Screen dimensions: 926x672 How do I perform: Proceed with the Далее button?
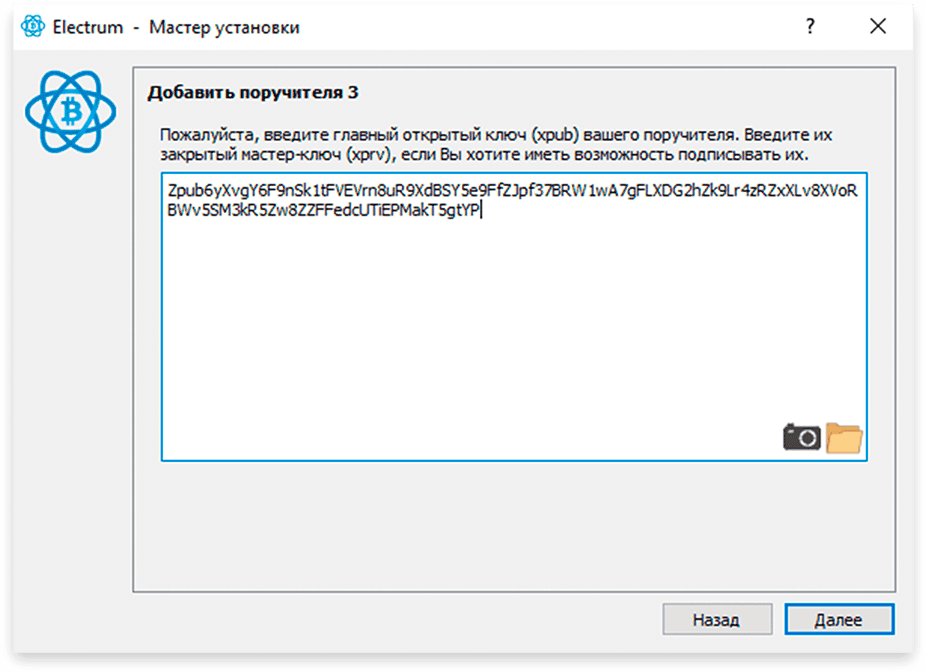coord(839,619)
